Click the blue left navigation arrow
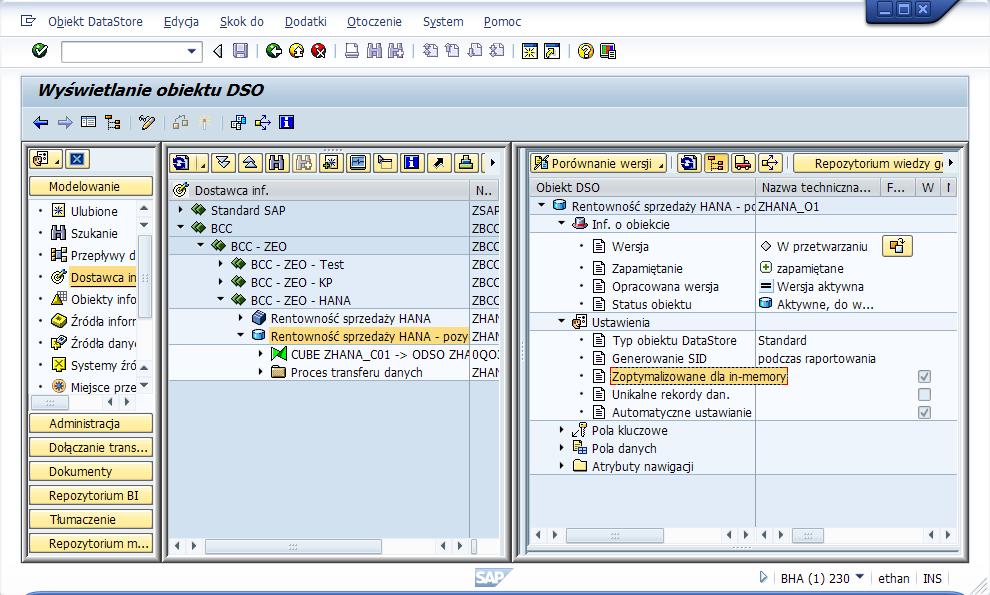 [x=40, y=123]
